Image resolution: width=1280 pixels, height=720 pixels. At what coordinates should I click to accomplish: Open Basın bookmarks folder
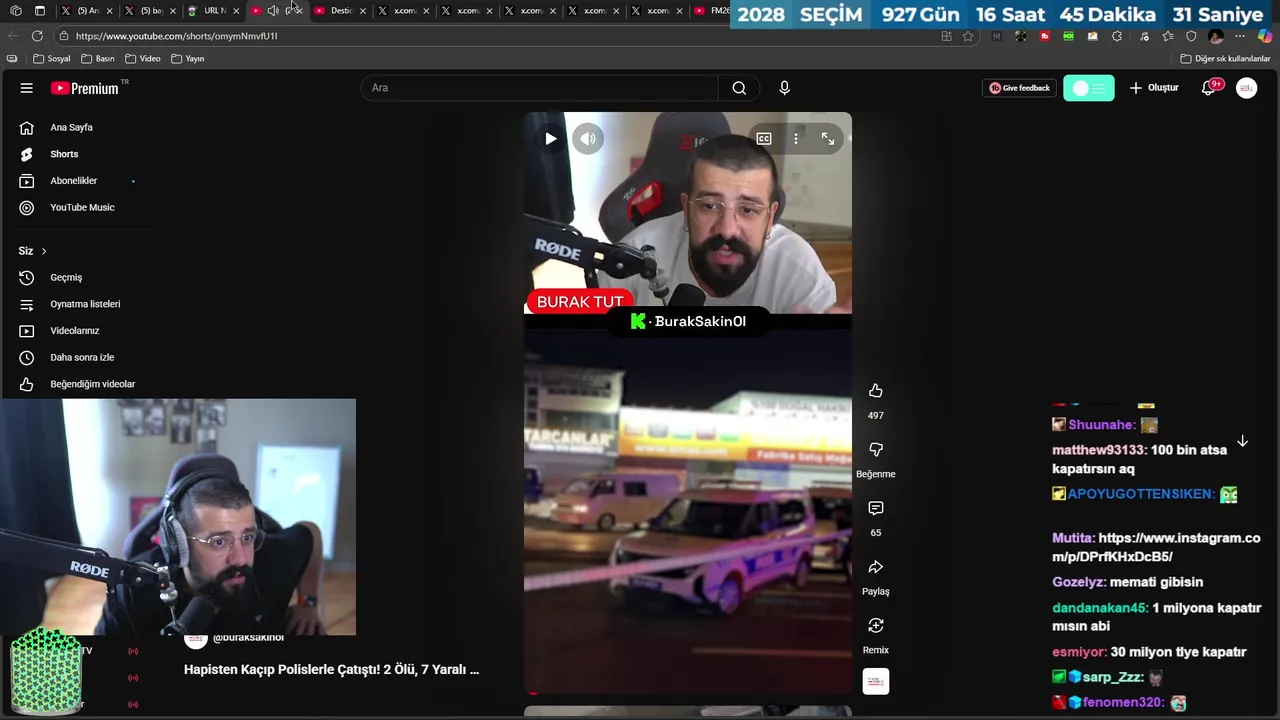[98, 59]
